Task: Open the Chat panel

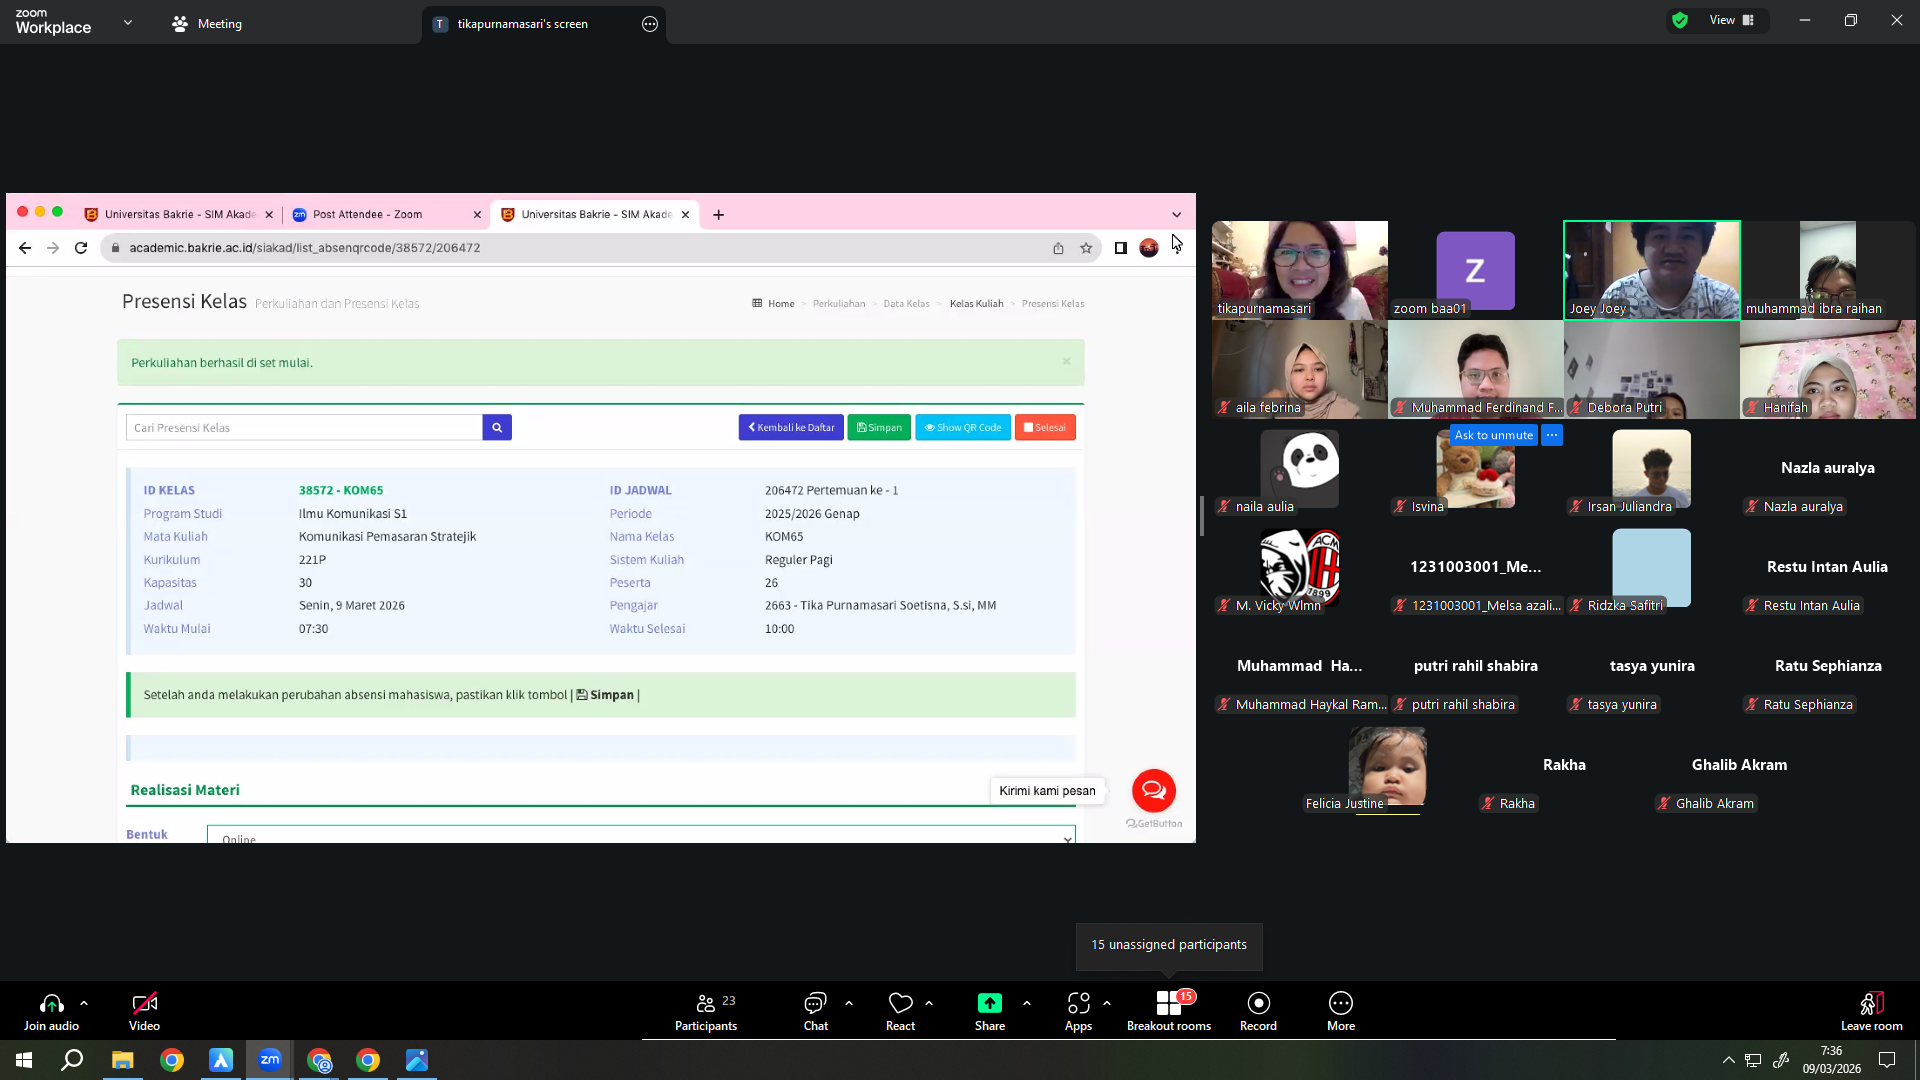Action: pyautogui.click(x=815, y=1011)
